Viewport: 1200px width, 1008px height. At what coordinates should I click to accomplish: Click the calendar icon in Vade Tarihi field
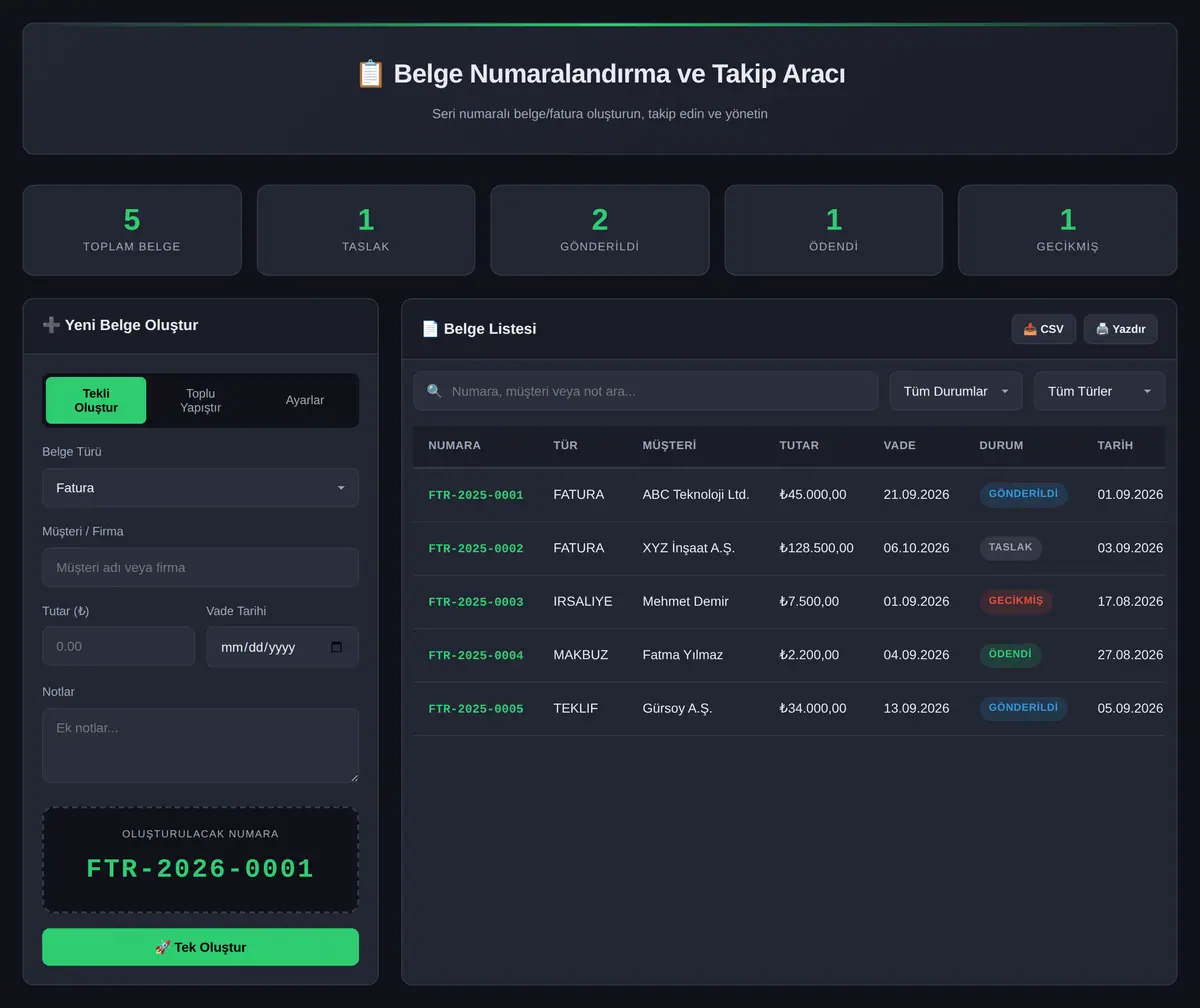[x=336, y=647]
